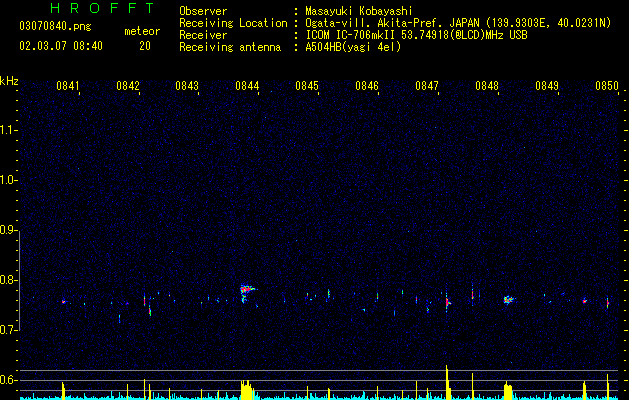
Task: Click the meteor count label
Action: click(x=142, y=31)
